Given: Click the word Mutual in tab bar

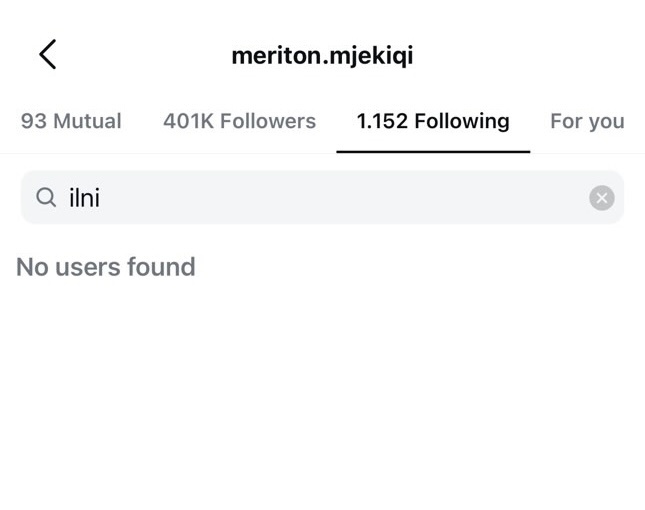Looking at the screenshot, I should 87,121.
